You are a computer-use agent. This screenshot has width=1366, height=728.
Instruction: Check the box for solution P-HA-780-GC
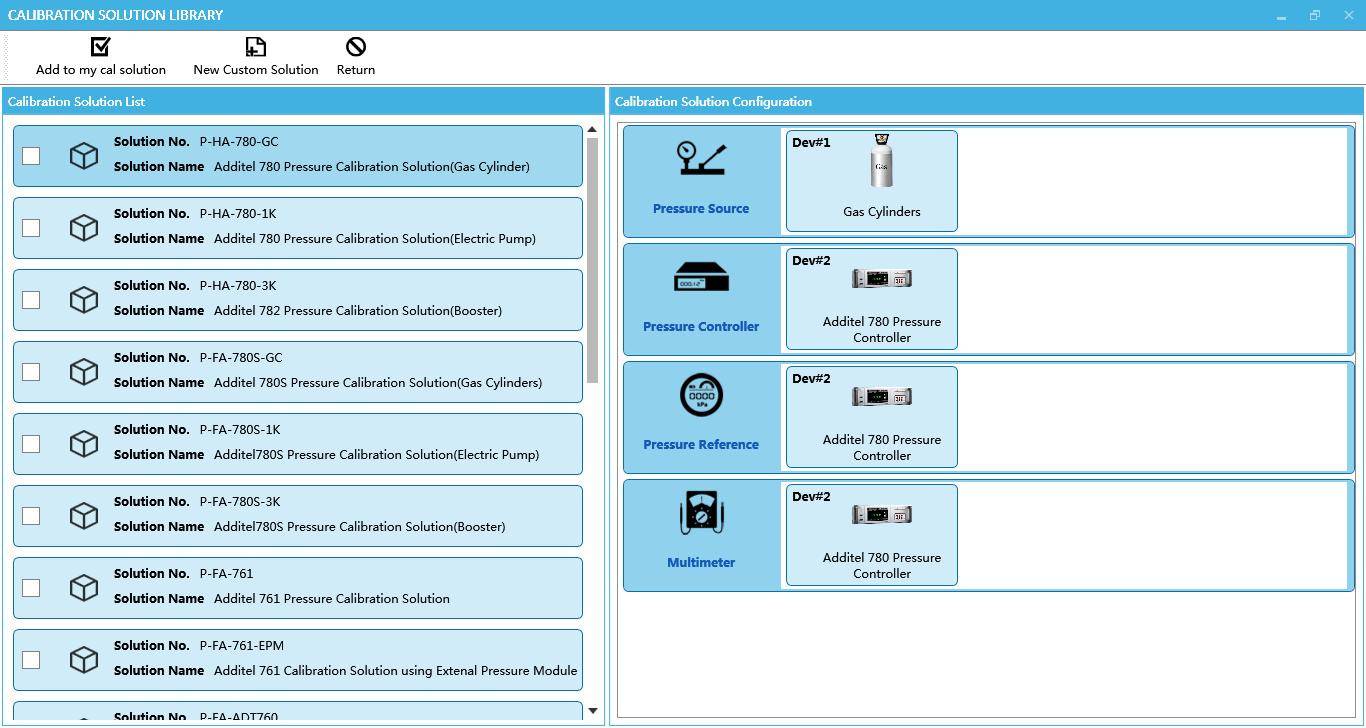[x=31, y=156]
